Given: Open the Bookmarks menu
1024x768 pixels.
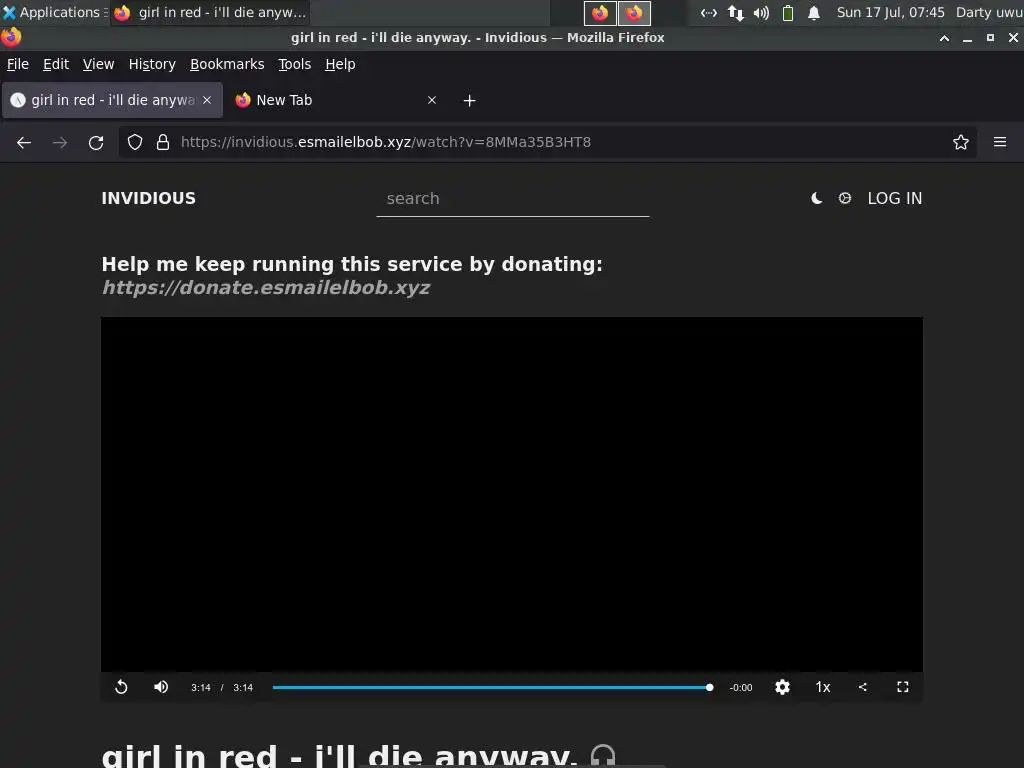Looking at the screenshot, I should pos(227,64).
